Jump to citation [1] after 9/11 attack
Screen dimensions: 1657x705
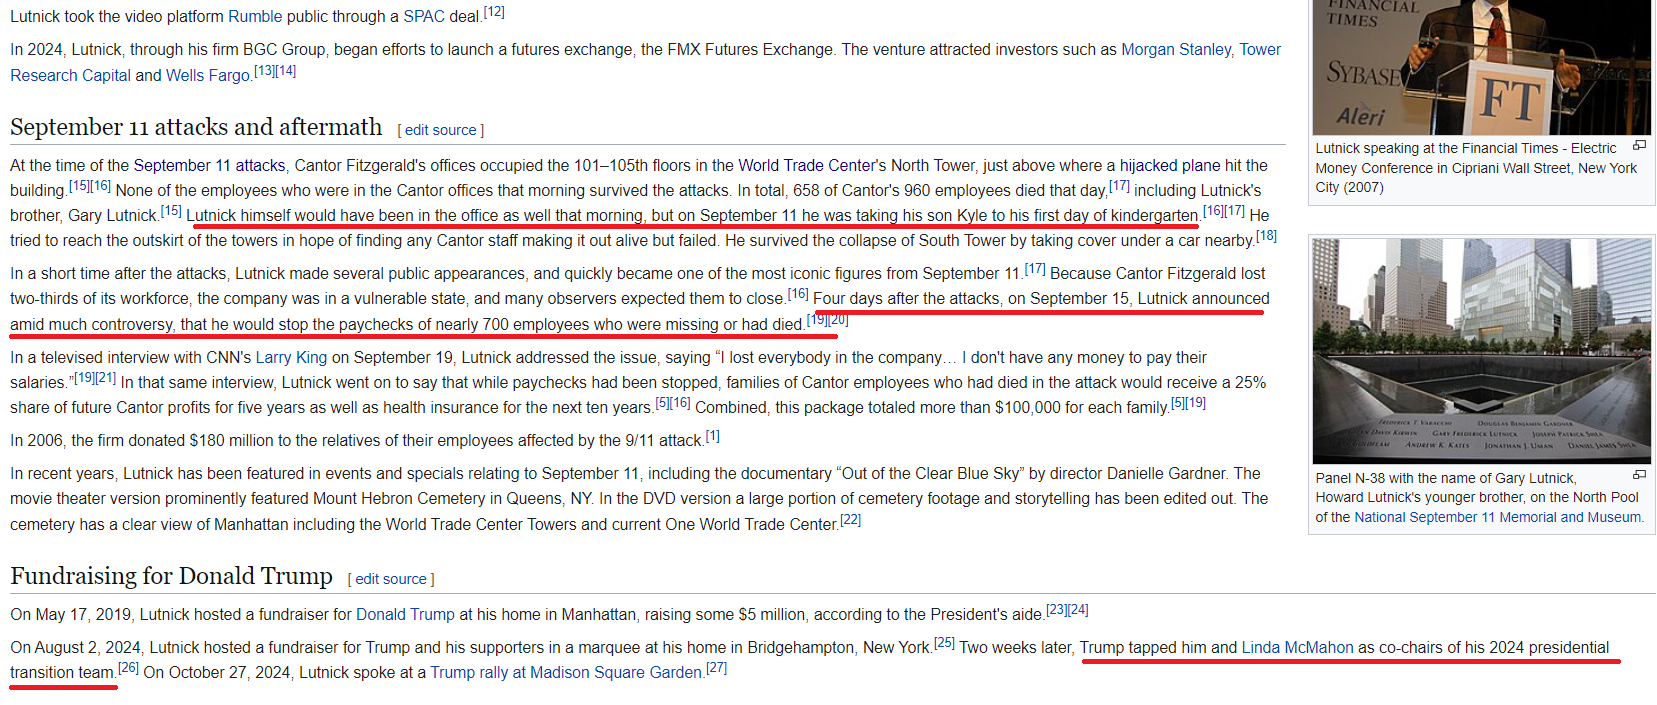(x=712, y=435)
